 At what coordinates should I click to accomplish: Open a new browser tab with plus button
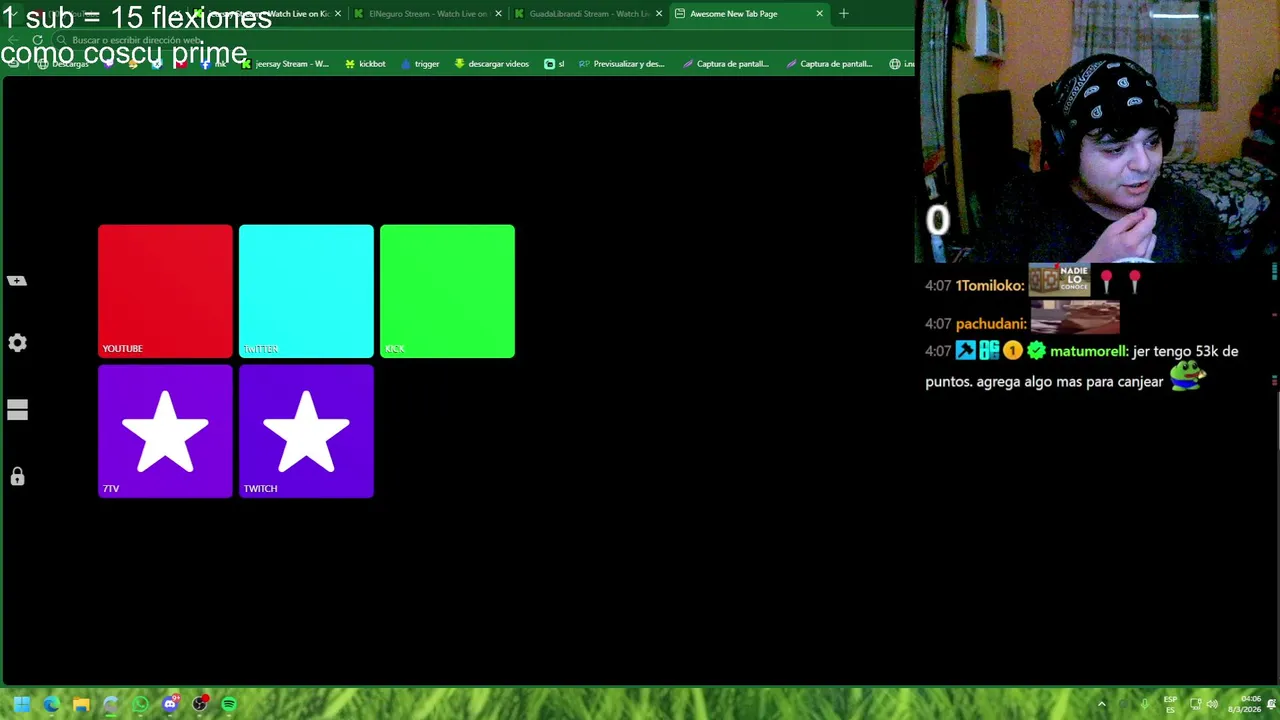[844, 14]
